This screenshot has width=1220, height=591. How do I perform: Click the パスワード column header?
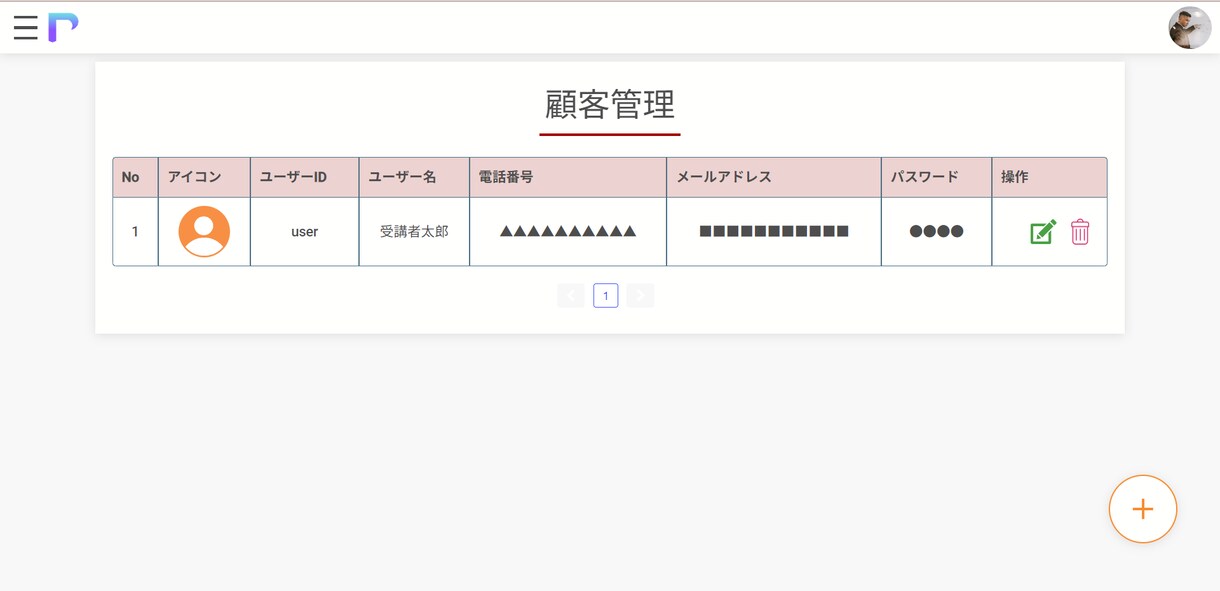(x=936, y=177)
